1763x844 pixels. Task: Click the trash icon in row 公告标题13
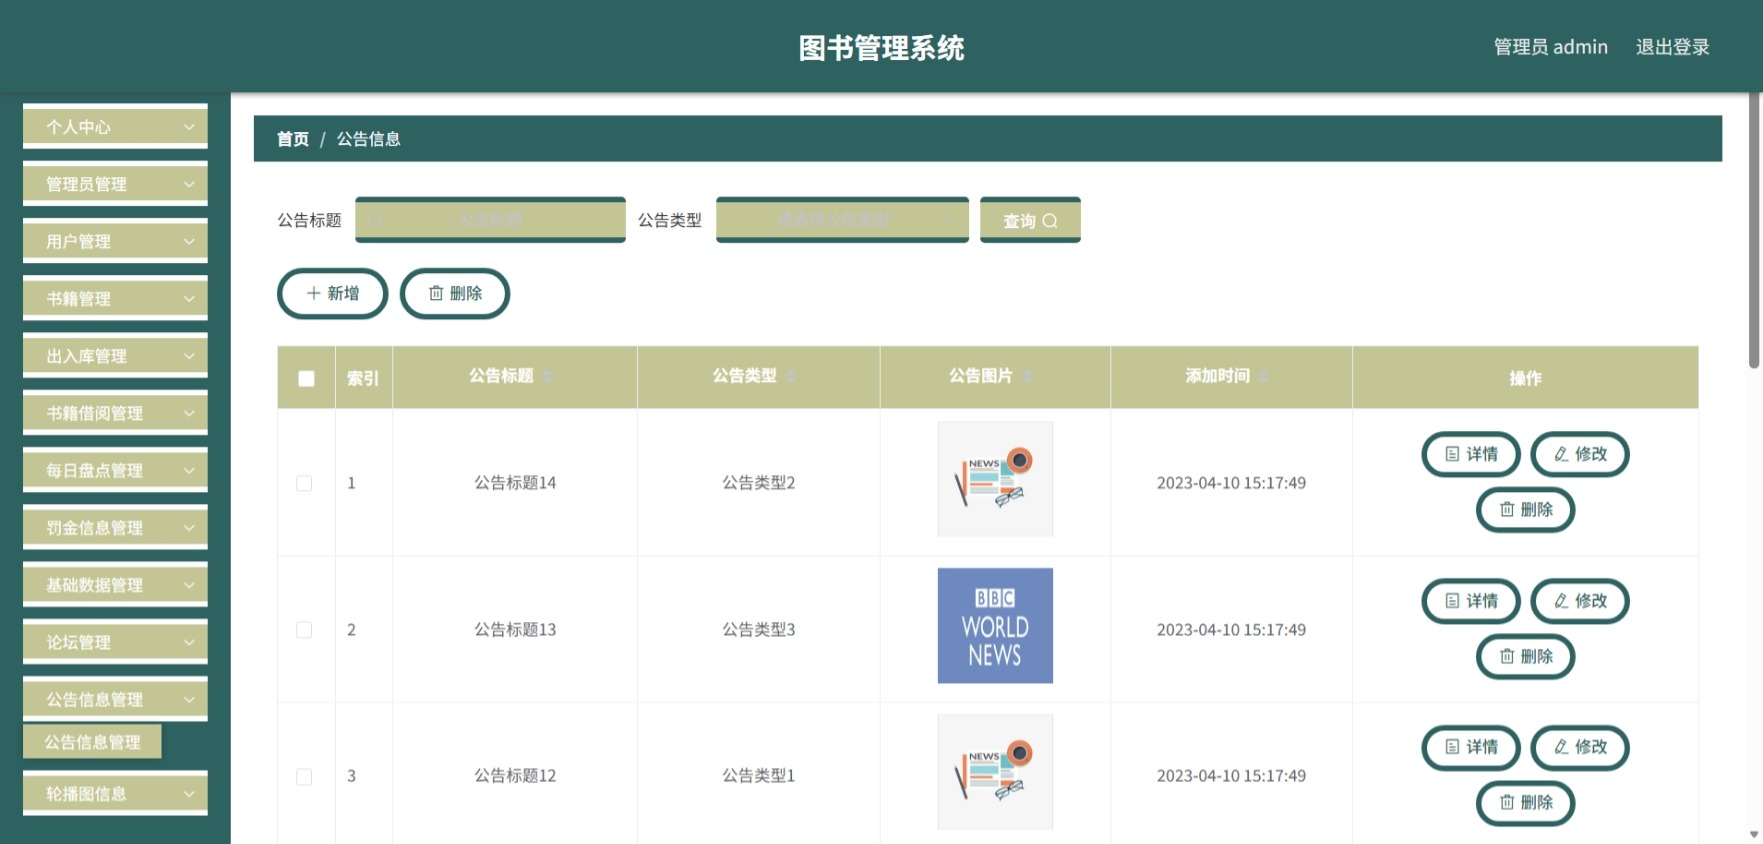click(1507, 657)
